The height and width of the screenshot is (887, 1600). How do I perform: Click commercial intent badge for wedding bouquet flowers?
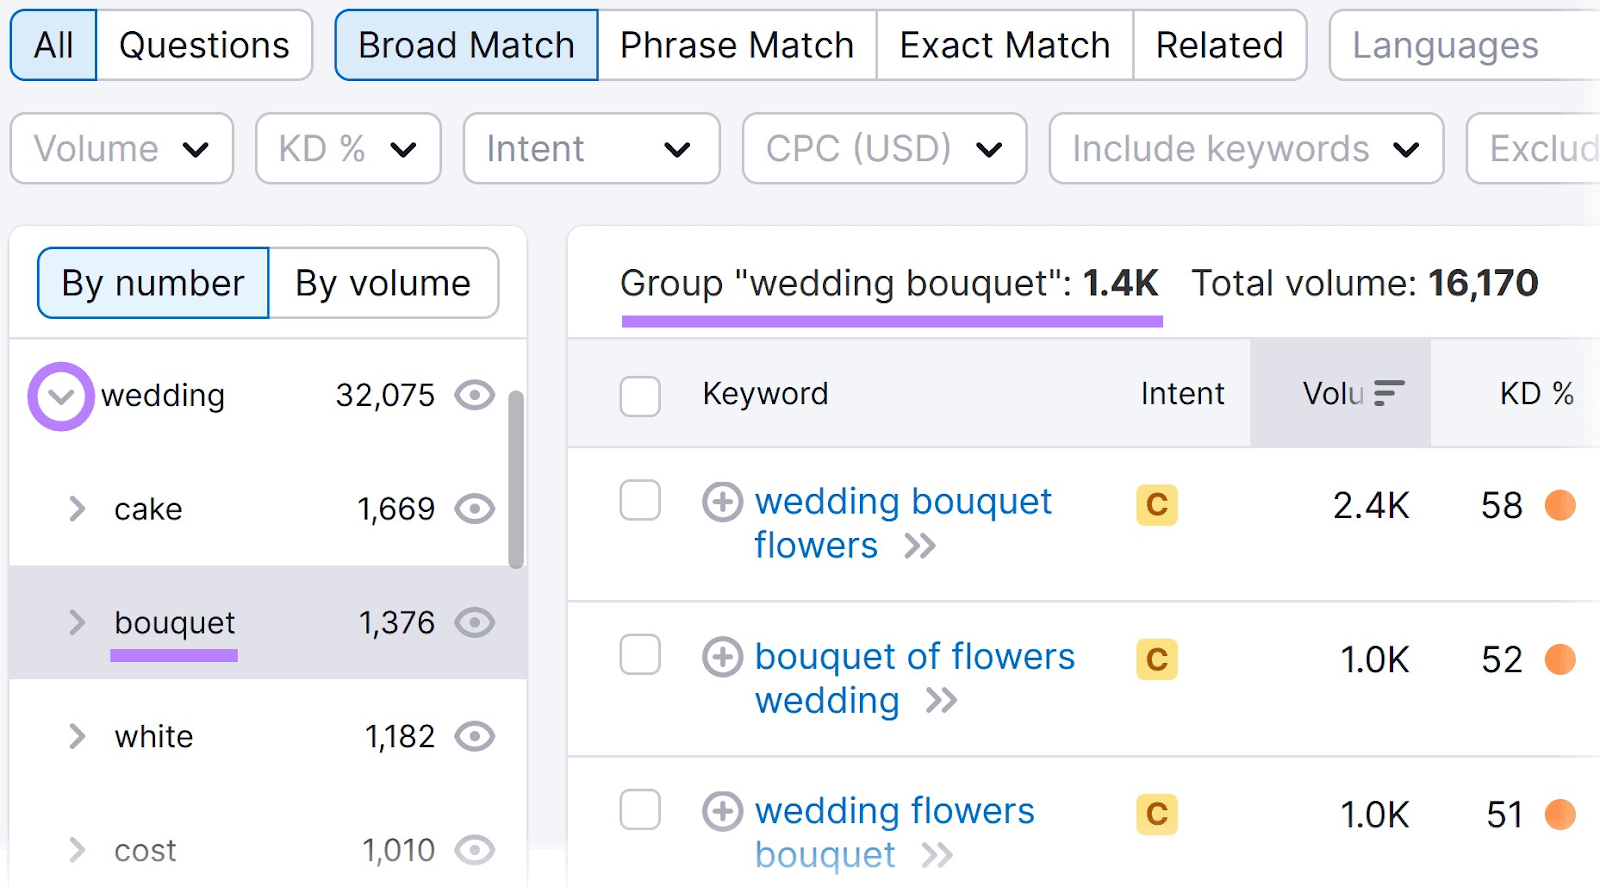tap(1156, 505)
